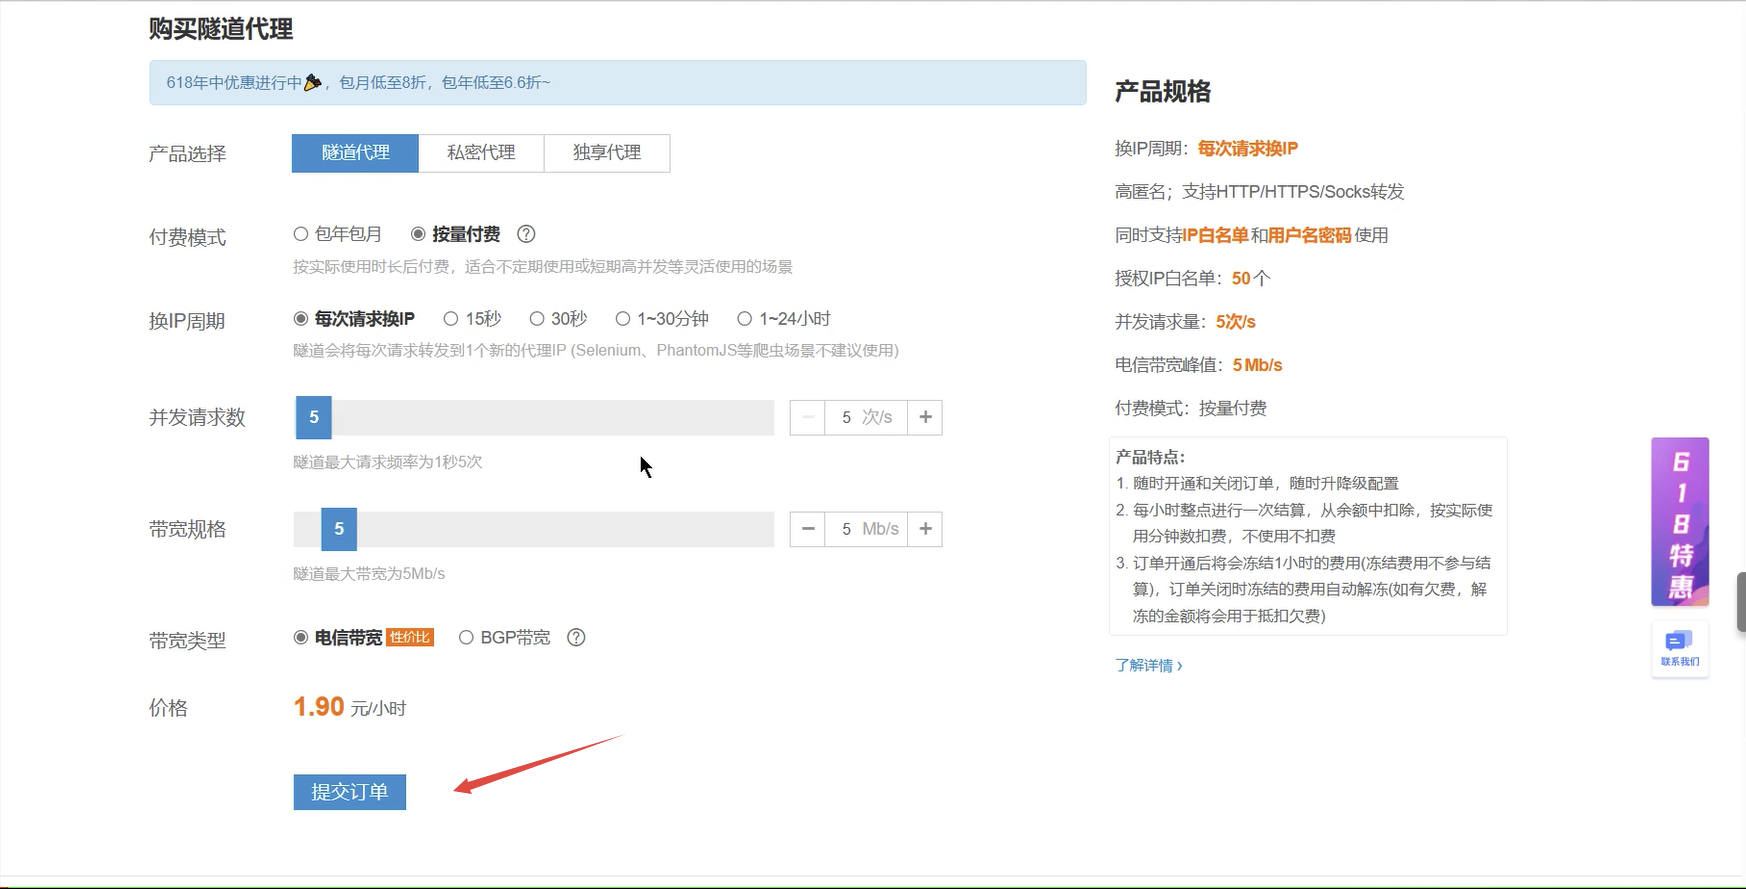This screenshot has width=1746, height=889.
Task: Click 并发请求量 value 5次/s
Action: point(1236,322)
